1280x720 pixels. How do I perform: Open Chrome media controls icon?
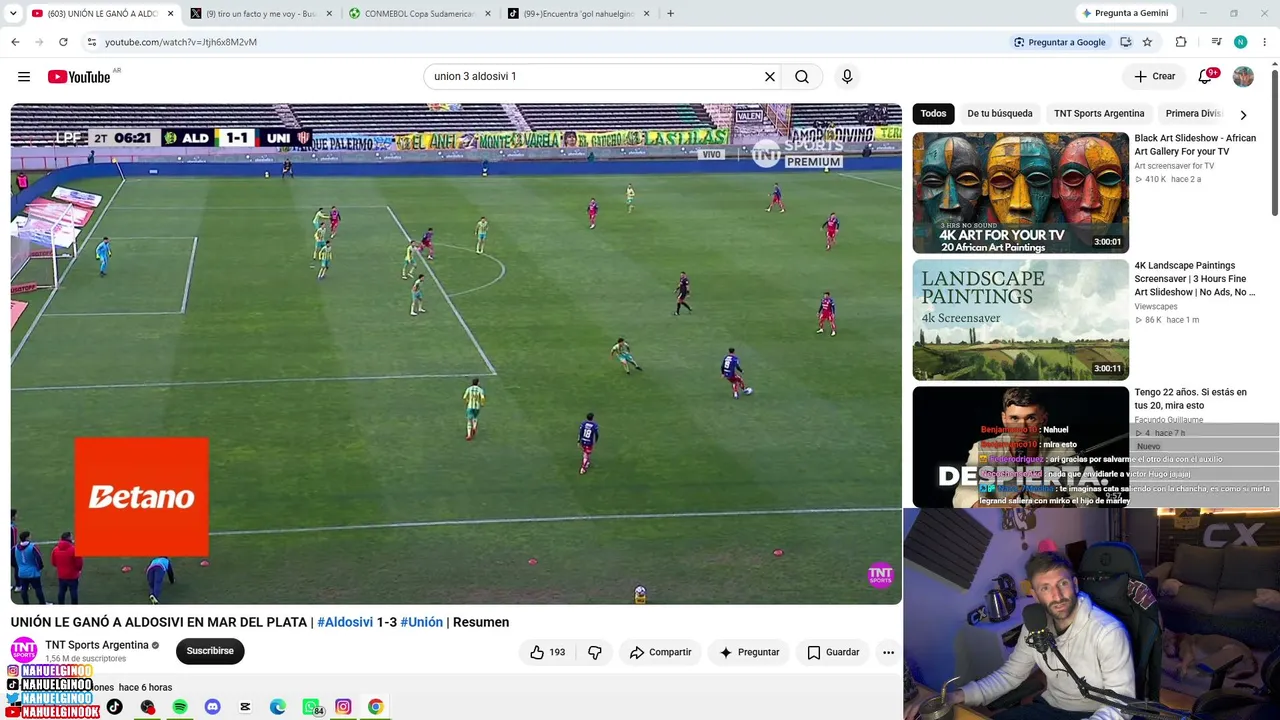pyautogui.click(x=1216, y=42)
